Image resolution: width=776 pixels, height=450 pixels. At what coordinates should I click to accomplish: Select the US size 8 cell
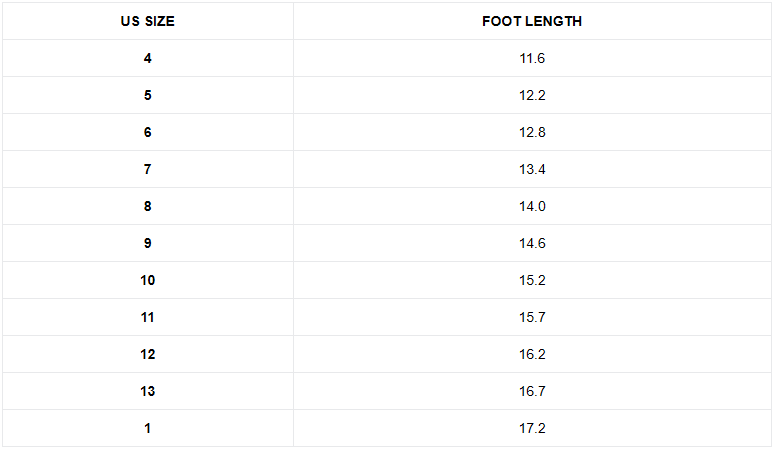pos(147,206)
